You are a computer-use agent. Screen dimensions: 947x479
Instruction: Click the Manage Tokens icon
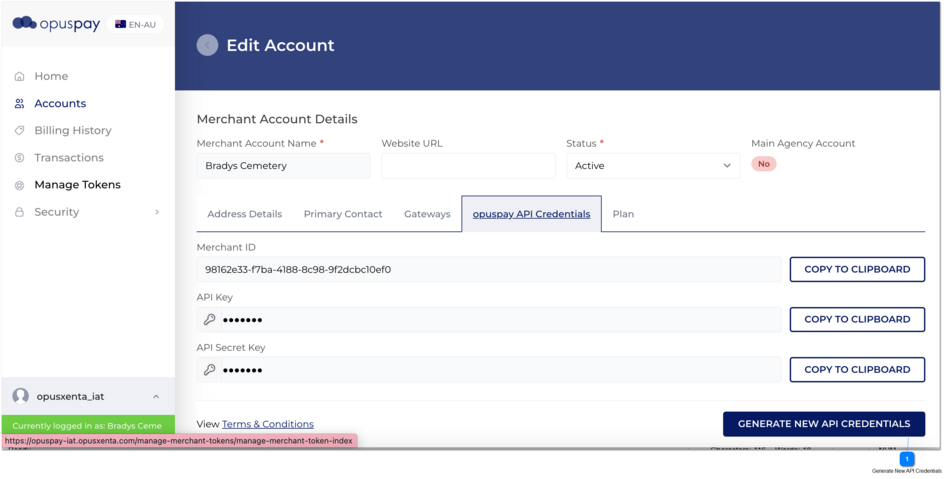point(19,185)
